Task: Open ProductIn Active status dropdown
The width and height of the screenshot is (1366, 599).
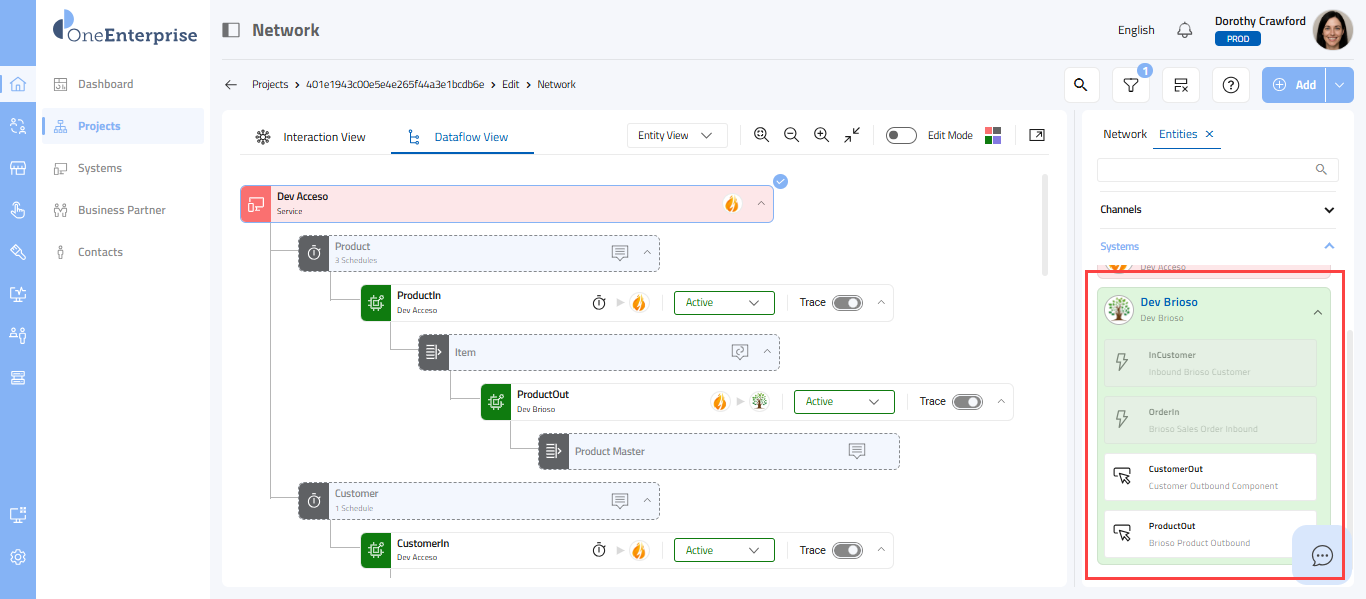Action: [724, 303]
